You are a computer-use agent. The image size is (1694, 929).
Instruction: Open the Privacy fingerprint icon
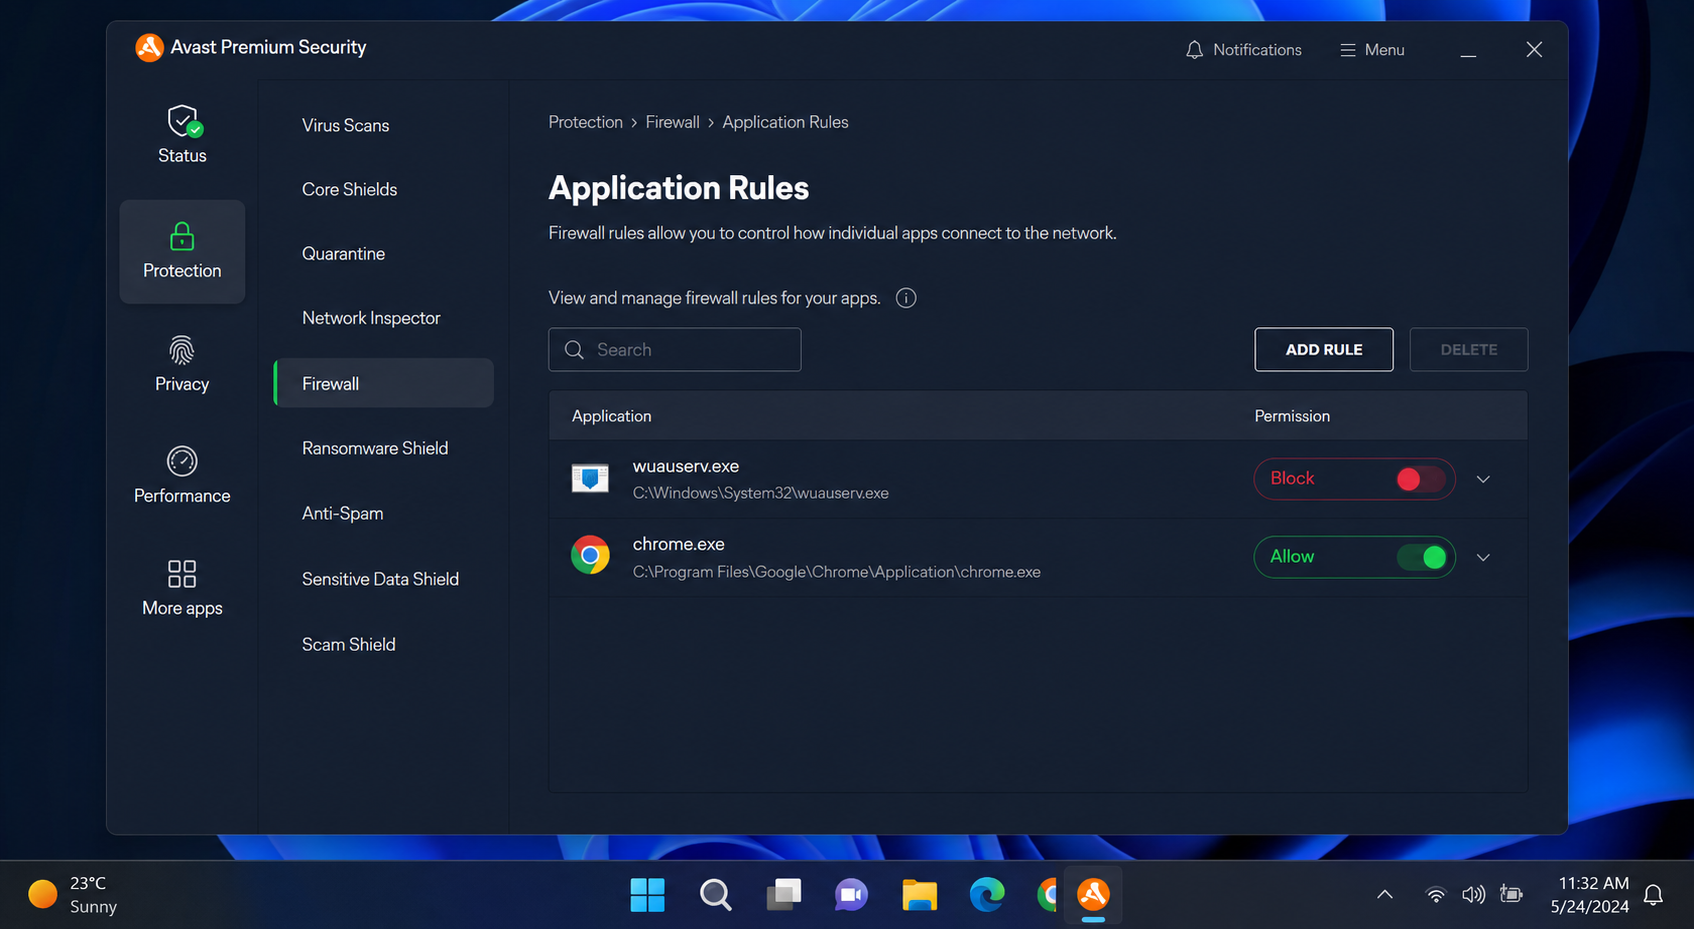(182, 350)
